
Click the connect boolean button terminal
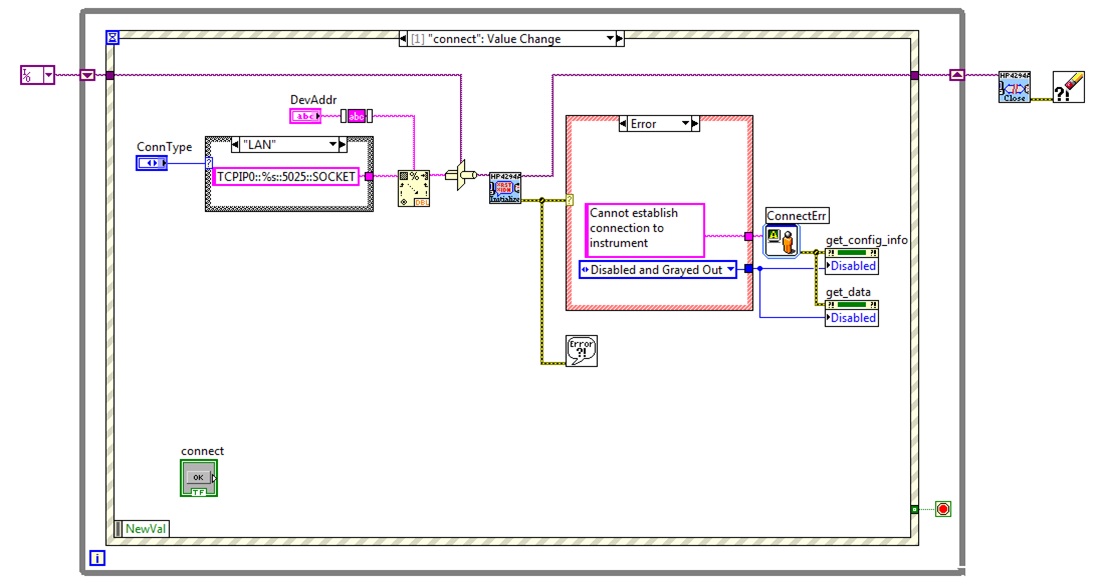(x=198, y=476)
